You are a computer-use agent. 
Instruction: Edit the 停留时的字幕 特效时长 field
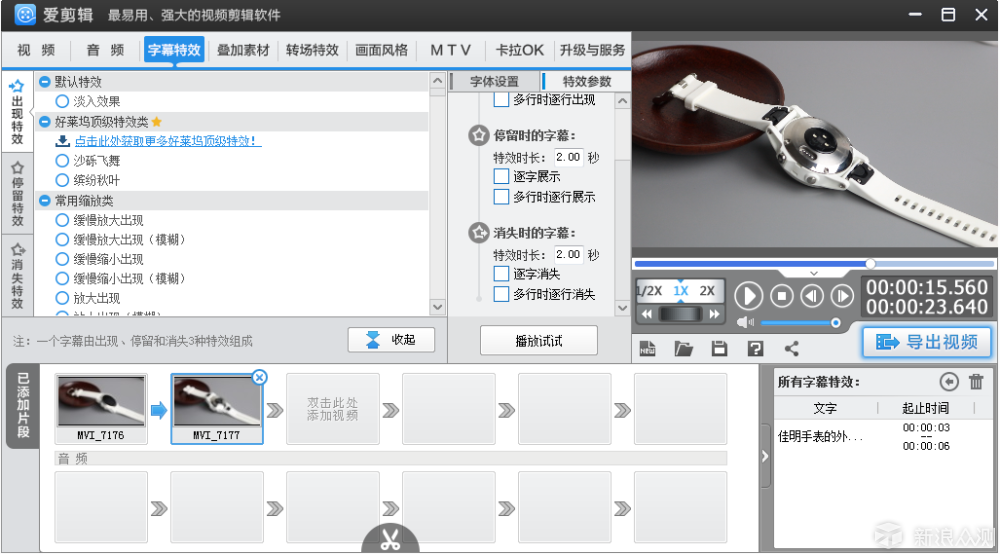pos(568,157)
